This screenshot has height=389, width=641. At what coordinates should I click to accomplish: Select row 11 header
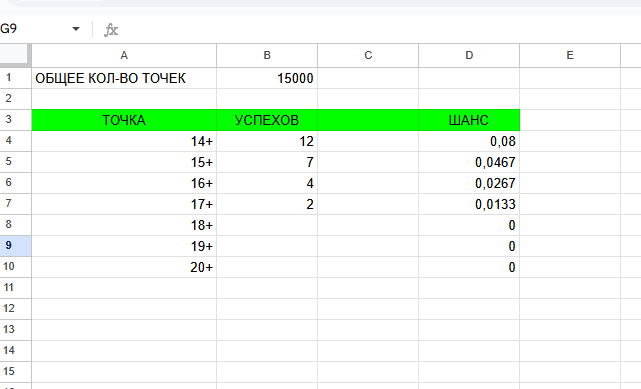(x=16, y=288)
